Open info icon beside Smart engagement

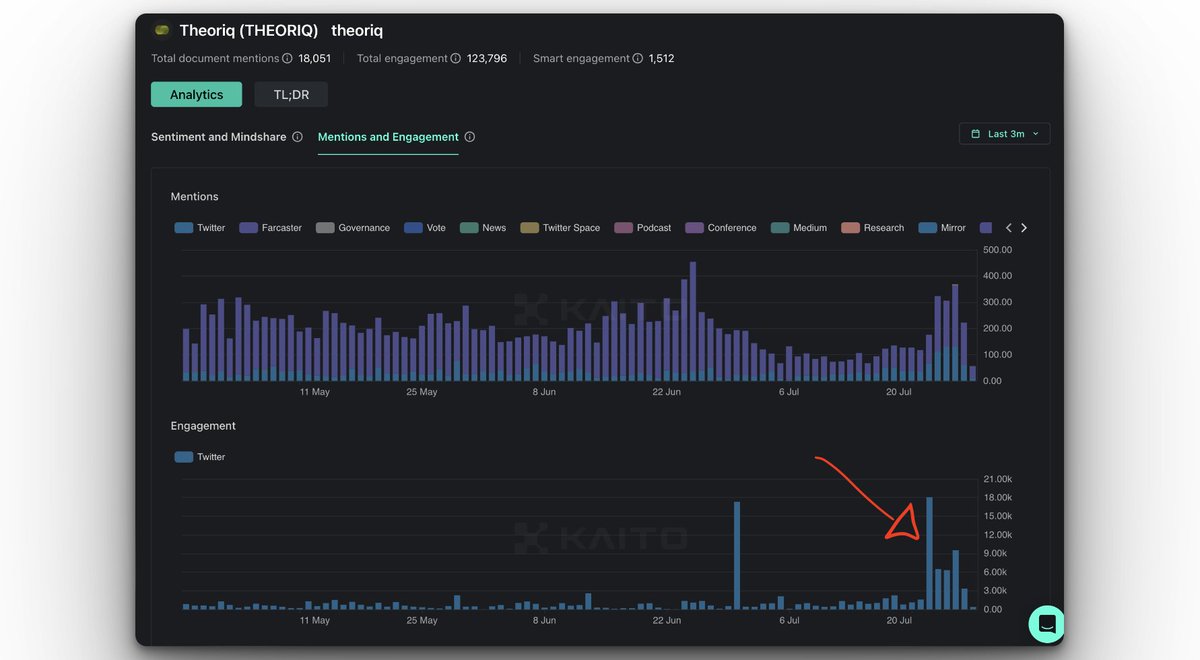click(638, 59)
